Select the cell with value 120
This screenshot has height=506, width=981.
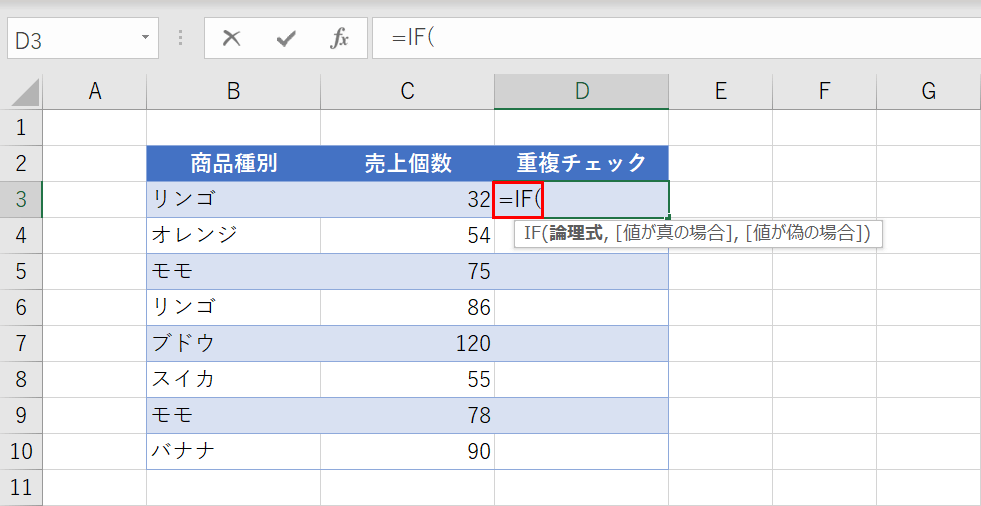pos(407,343)
